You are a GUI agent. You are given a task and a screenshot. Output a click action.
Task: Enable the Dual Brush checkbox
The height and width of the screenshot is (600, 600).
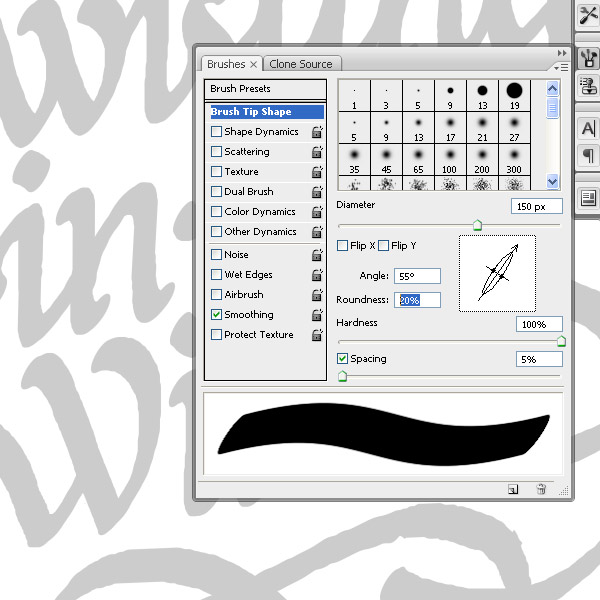coord(216,191)
